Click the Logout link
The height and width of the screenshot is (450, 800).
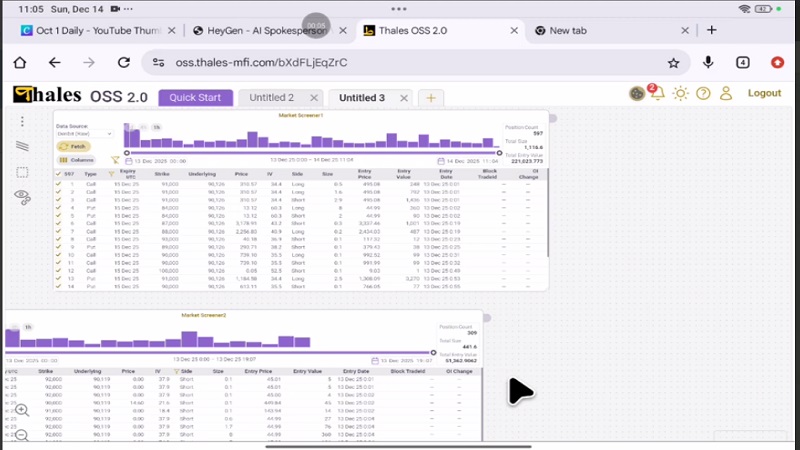764,94
